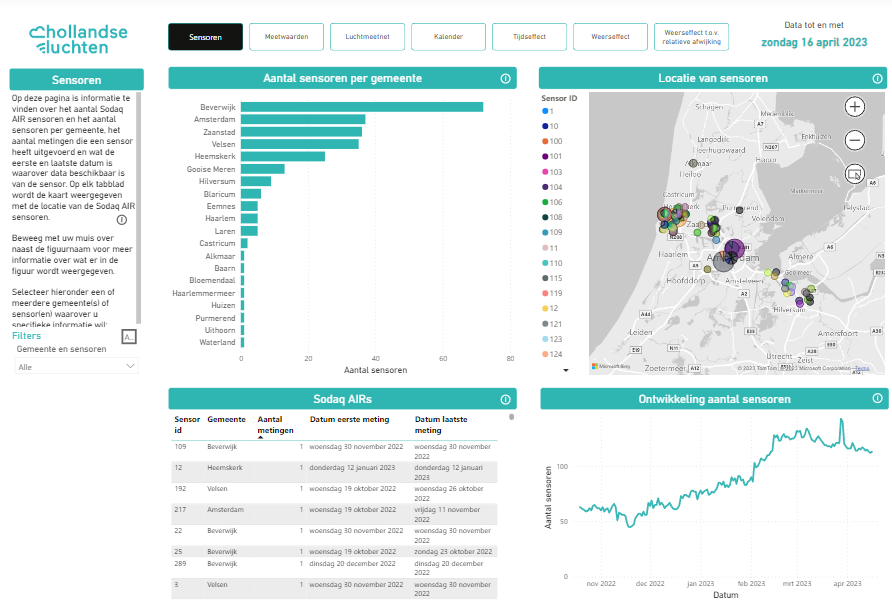The width and height of the screenshot is (892, 616).
Task: Click the large purple Amsterdam sensor bubble
Action: tap(734, 249)
